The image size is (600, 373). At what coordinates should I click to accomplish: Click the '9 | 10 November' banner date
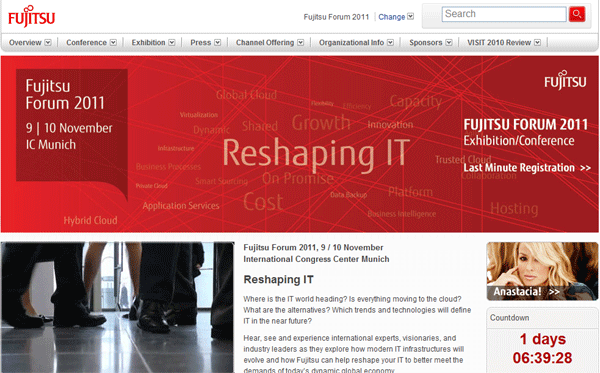(69, 128)
